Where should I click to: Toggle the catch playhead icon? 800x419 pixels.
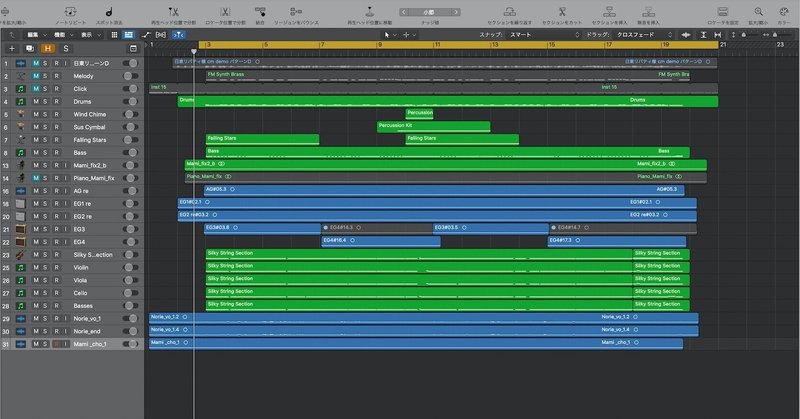pyautogui.click(x=179, y=35)
